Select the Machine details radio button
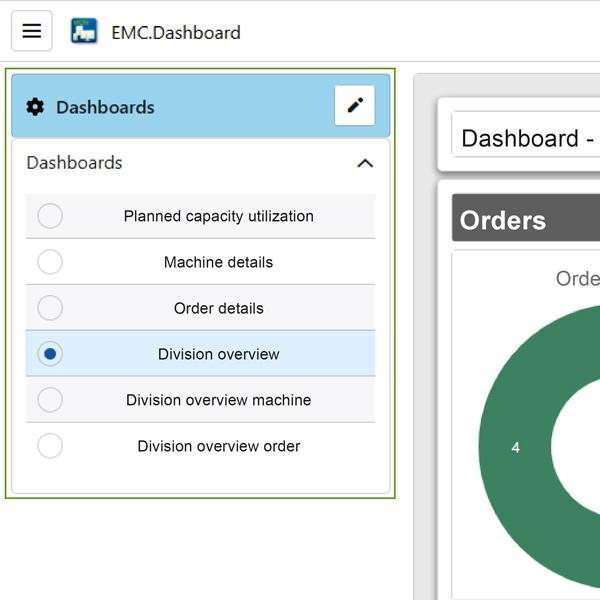Screen dimensions: 600x600 [x=50, y=262]
